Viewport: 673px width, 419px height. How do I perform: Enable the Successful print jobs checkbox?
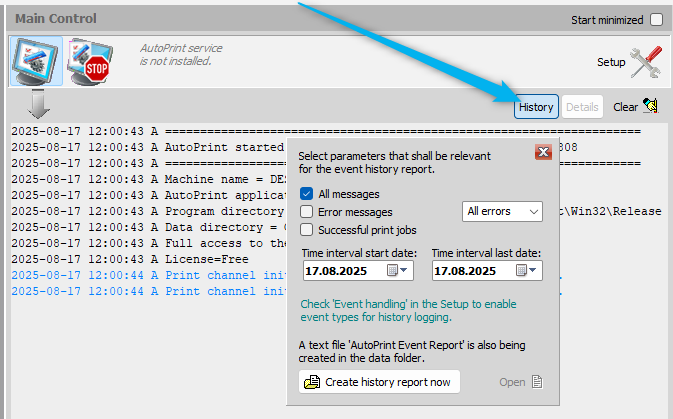(x=306, y=230)
